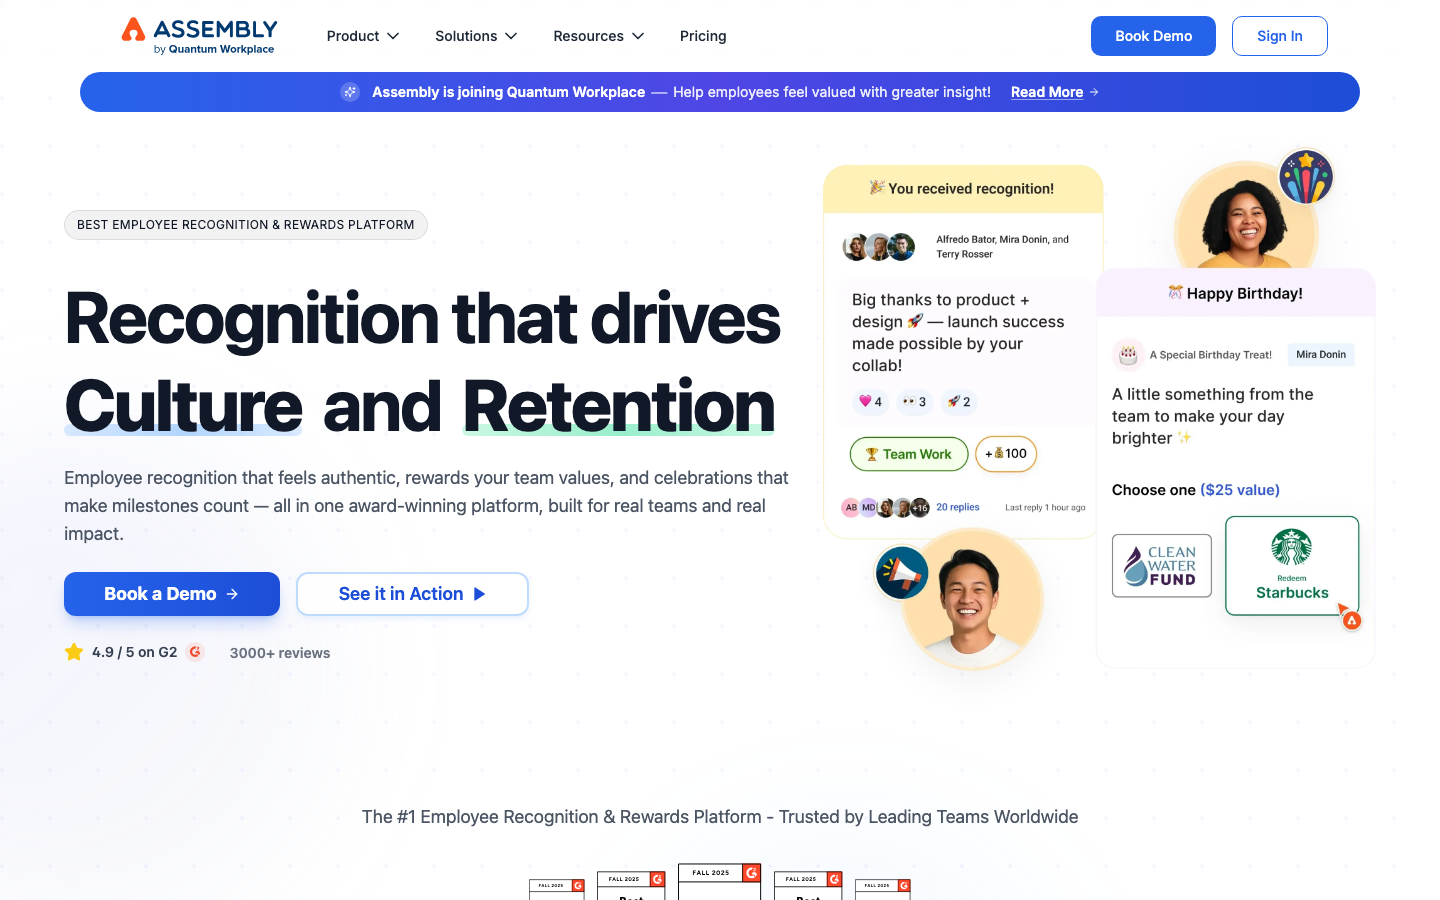Click the Mira Donin name tag
The height and width of the screenshot is (900, 1440).
1321,354
